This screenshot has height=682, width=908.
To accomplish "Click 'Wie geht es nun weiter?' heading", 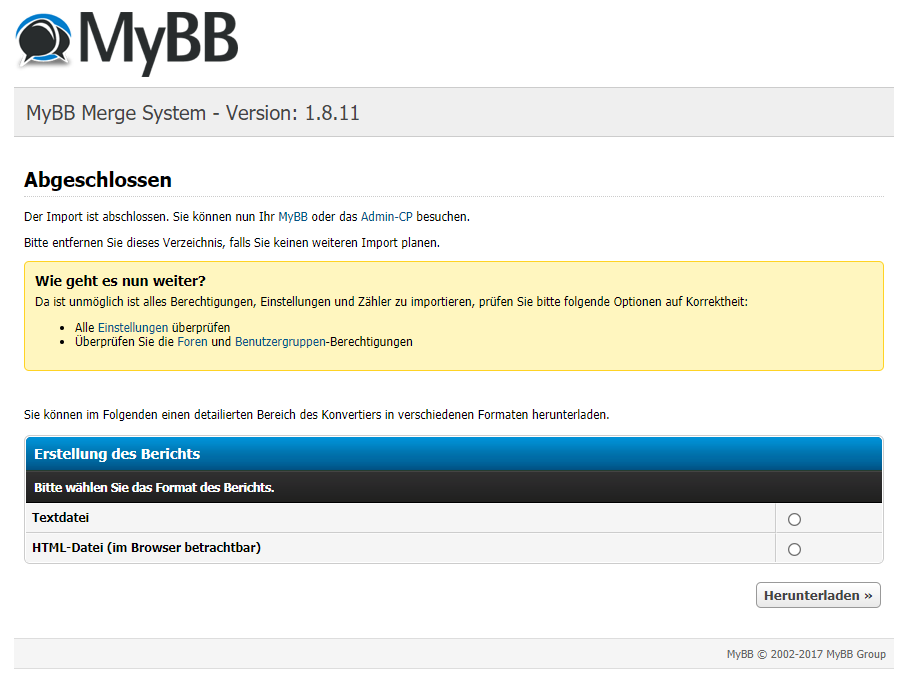I will (x=120, y=281).
